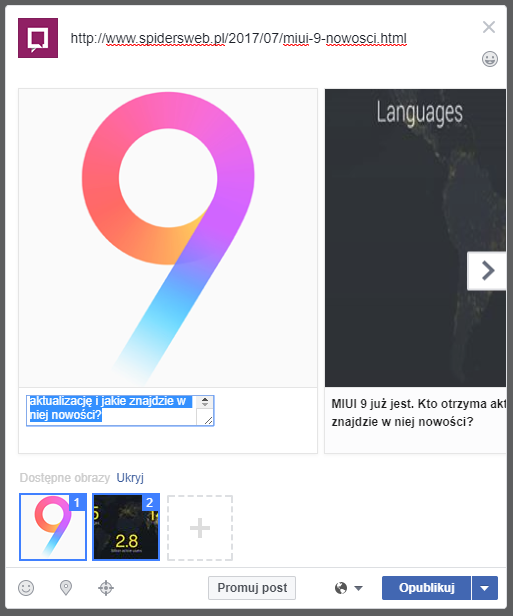This screenshot has width=513, height=616.
Task: Click the Languages carousel image
Action: (415, 238)
